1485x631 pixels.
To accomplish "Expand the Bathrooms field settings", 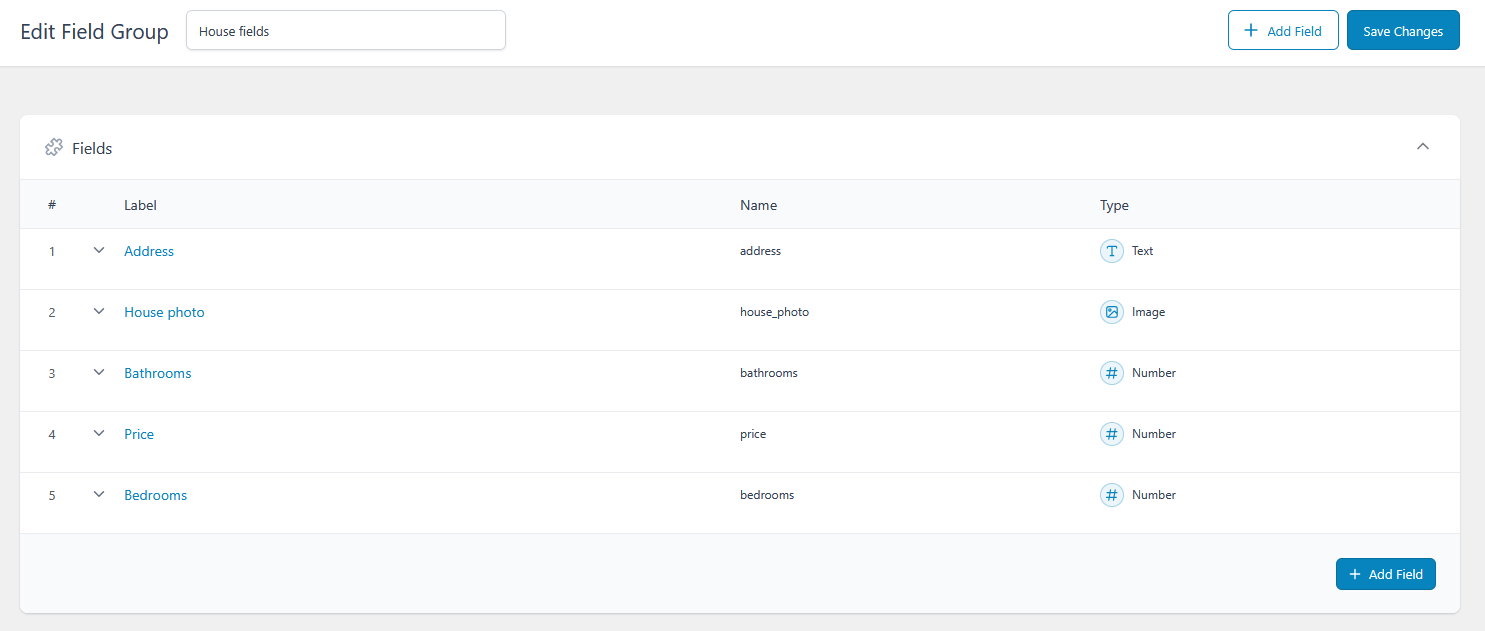I will [x=99, y=373].
